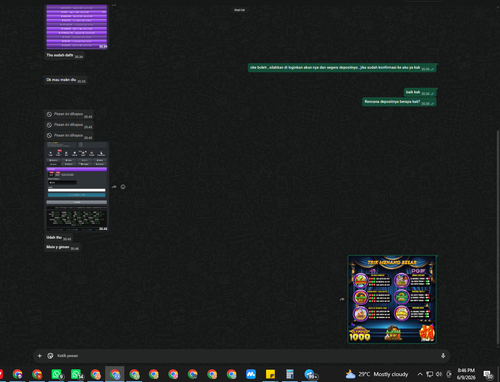Screen dimensions: 500x382
Task: Switch to the highlighted active Chrome window
Action: click(x=115, y=374)
